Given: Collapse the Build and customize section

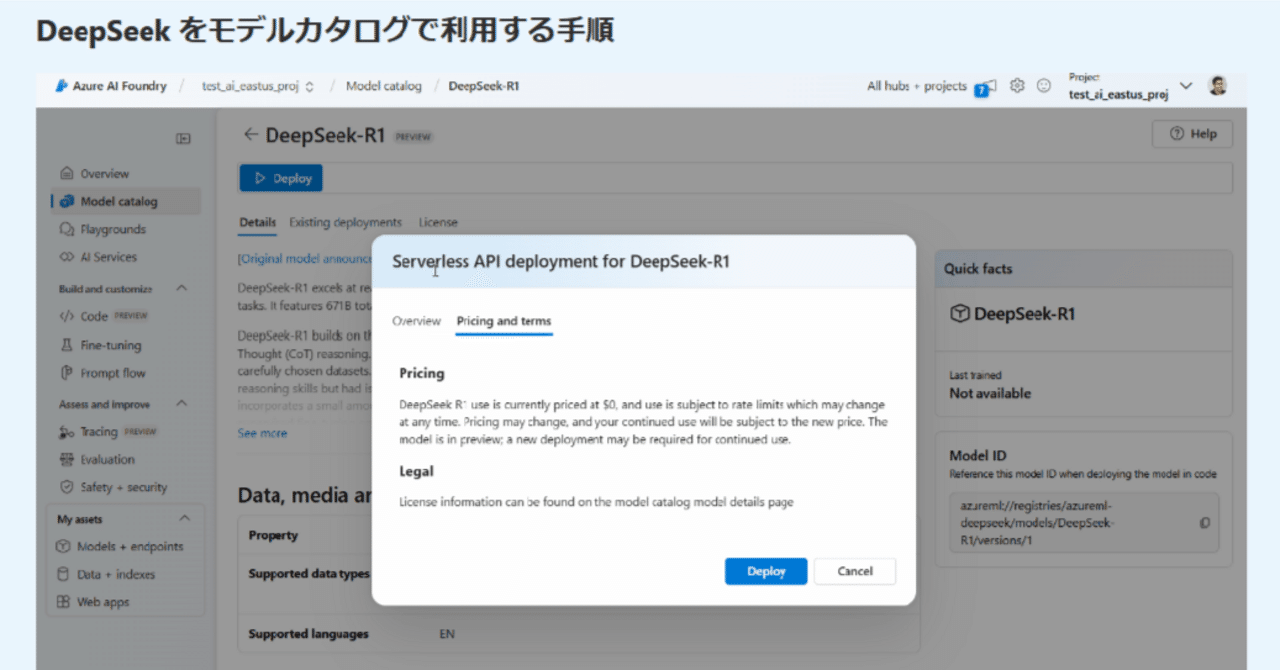Looking at the screenshot, I should pyautogui.click(x=179, y=288).
